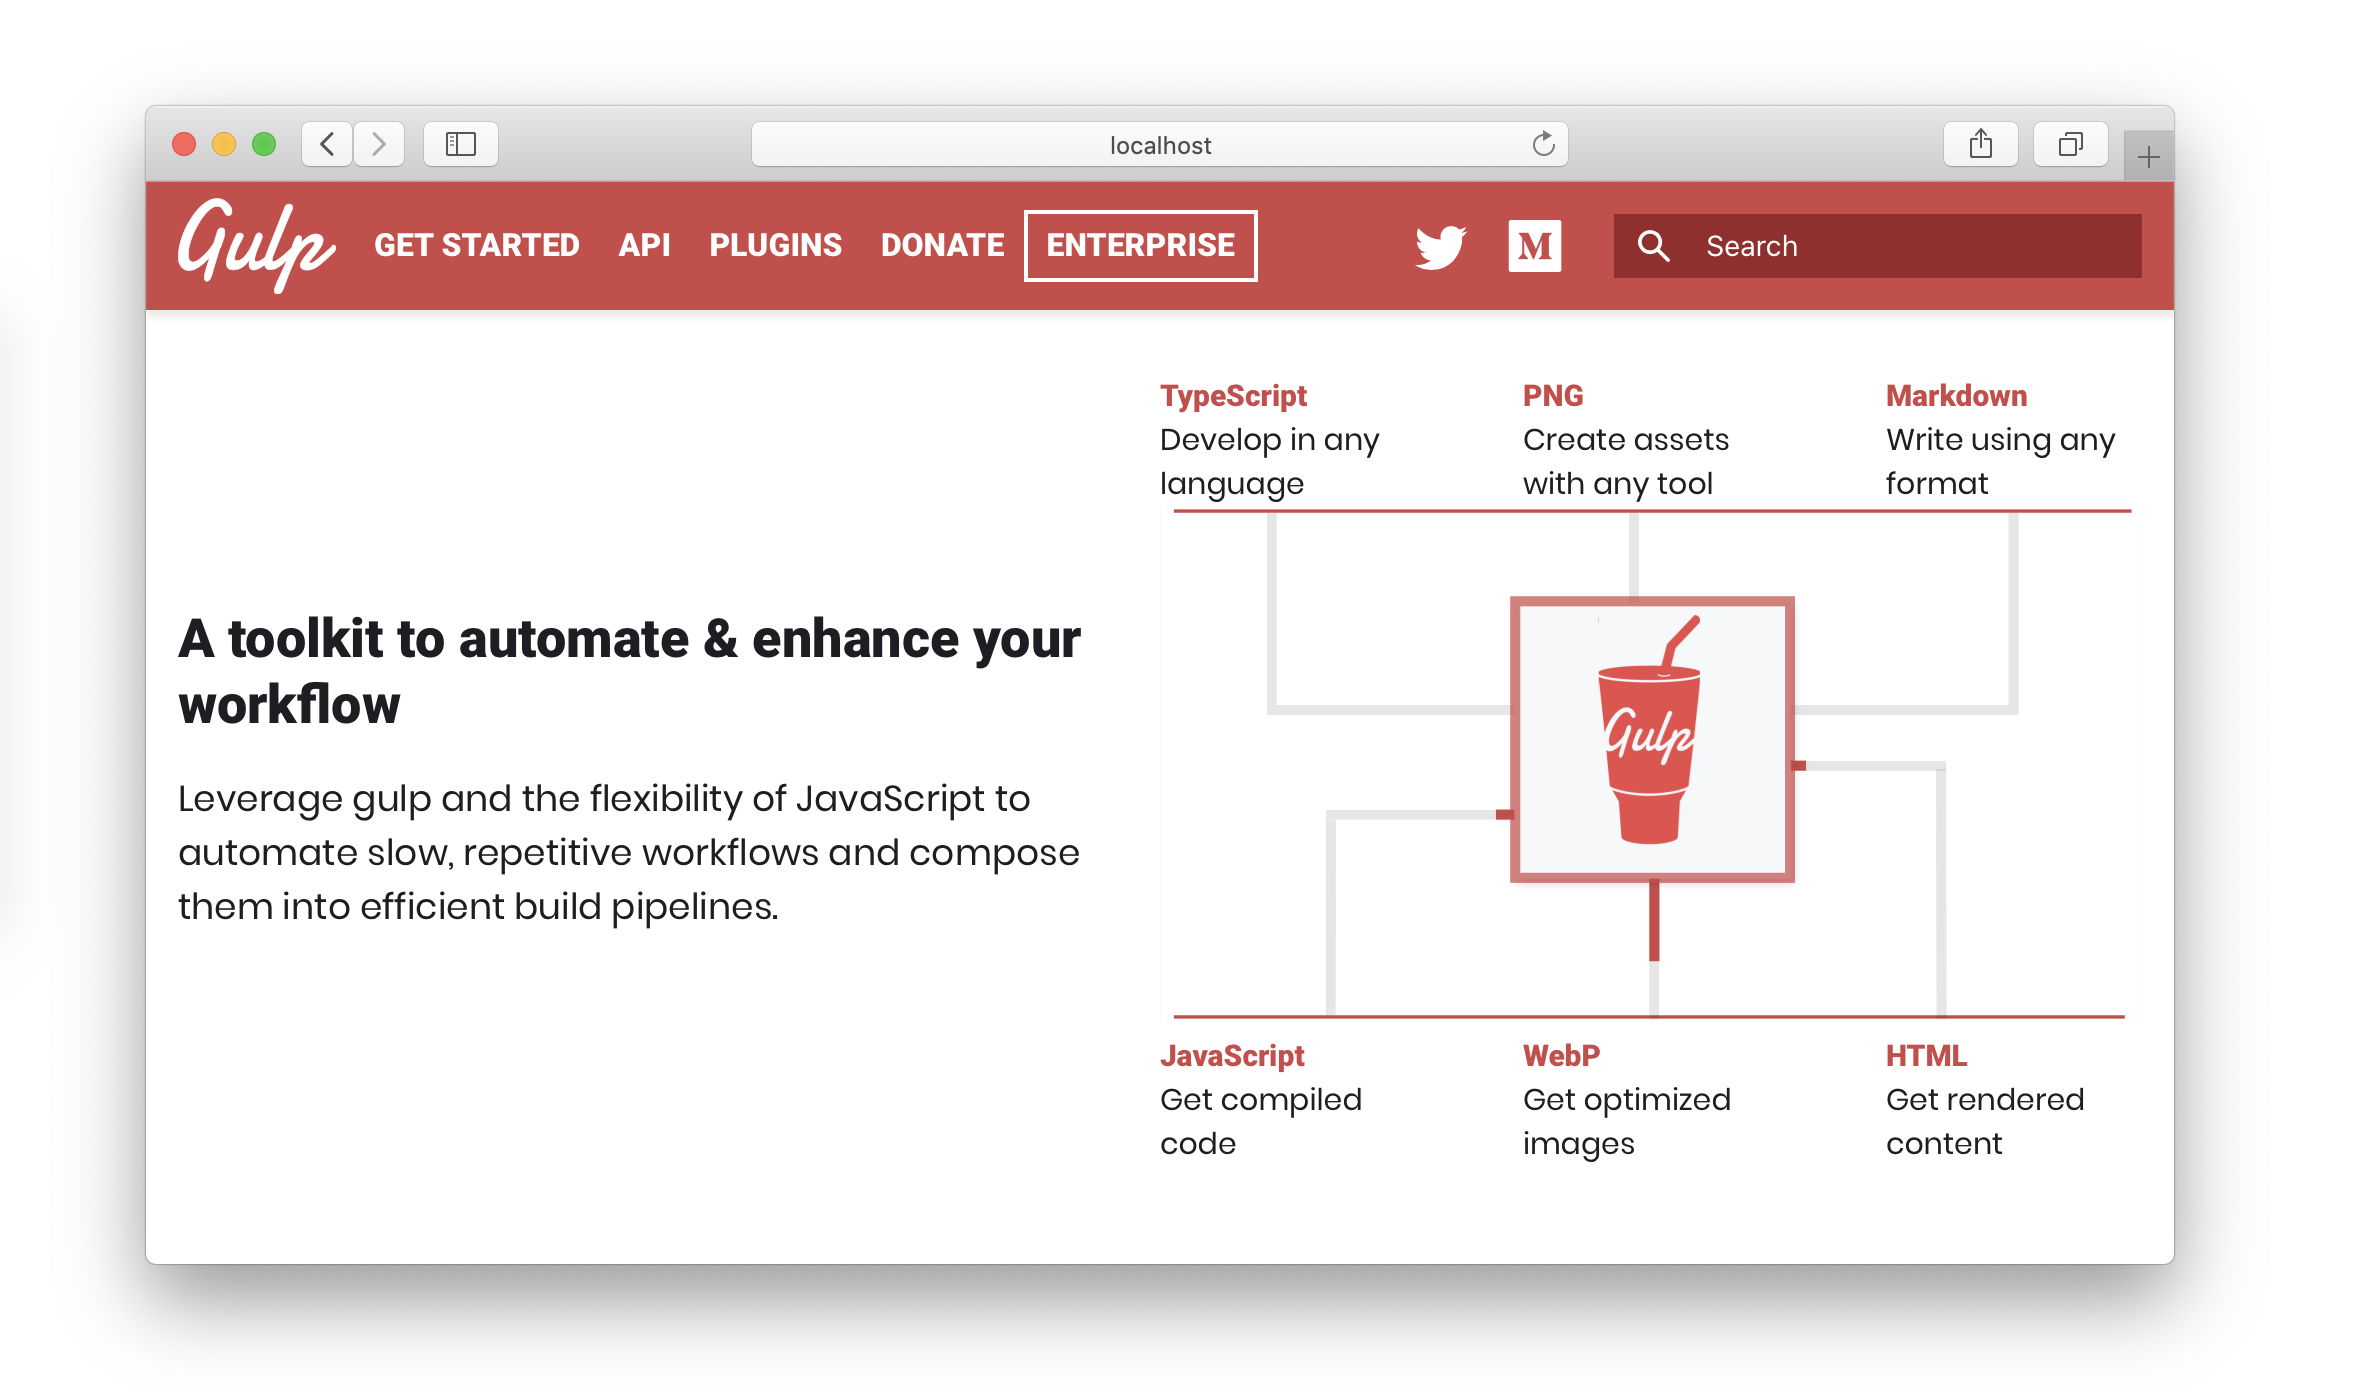2356x1386 pixels.
Task: Click the Medium M icon
Action: click(x=1531, y=244)
